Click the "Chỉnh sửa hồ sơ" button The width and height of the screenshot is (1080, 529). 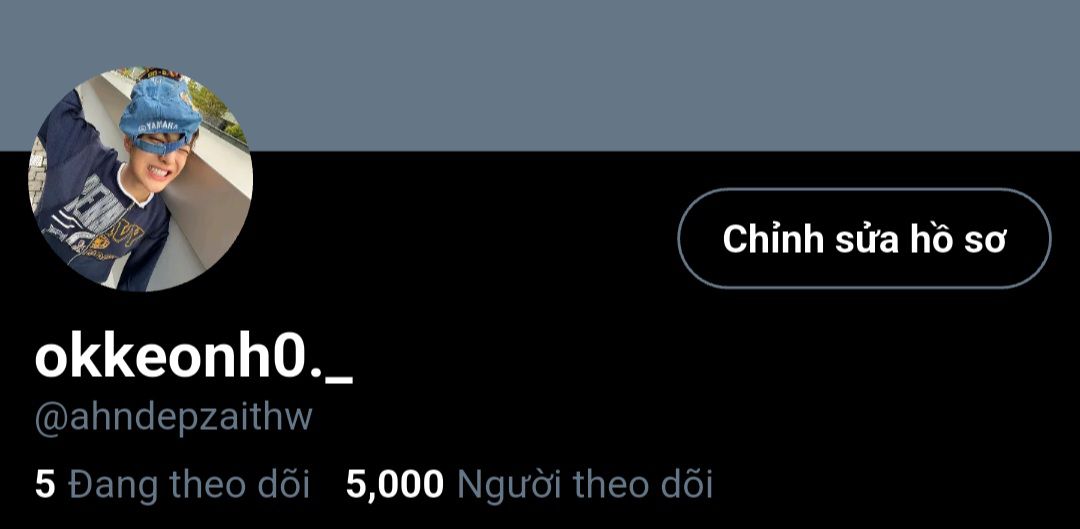pos(864,238)
